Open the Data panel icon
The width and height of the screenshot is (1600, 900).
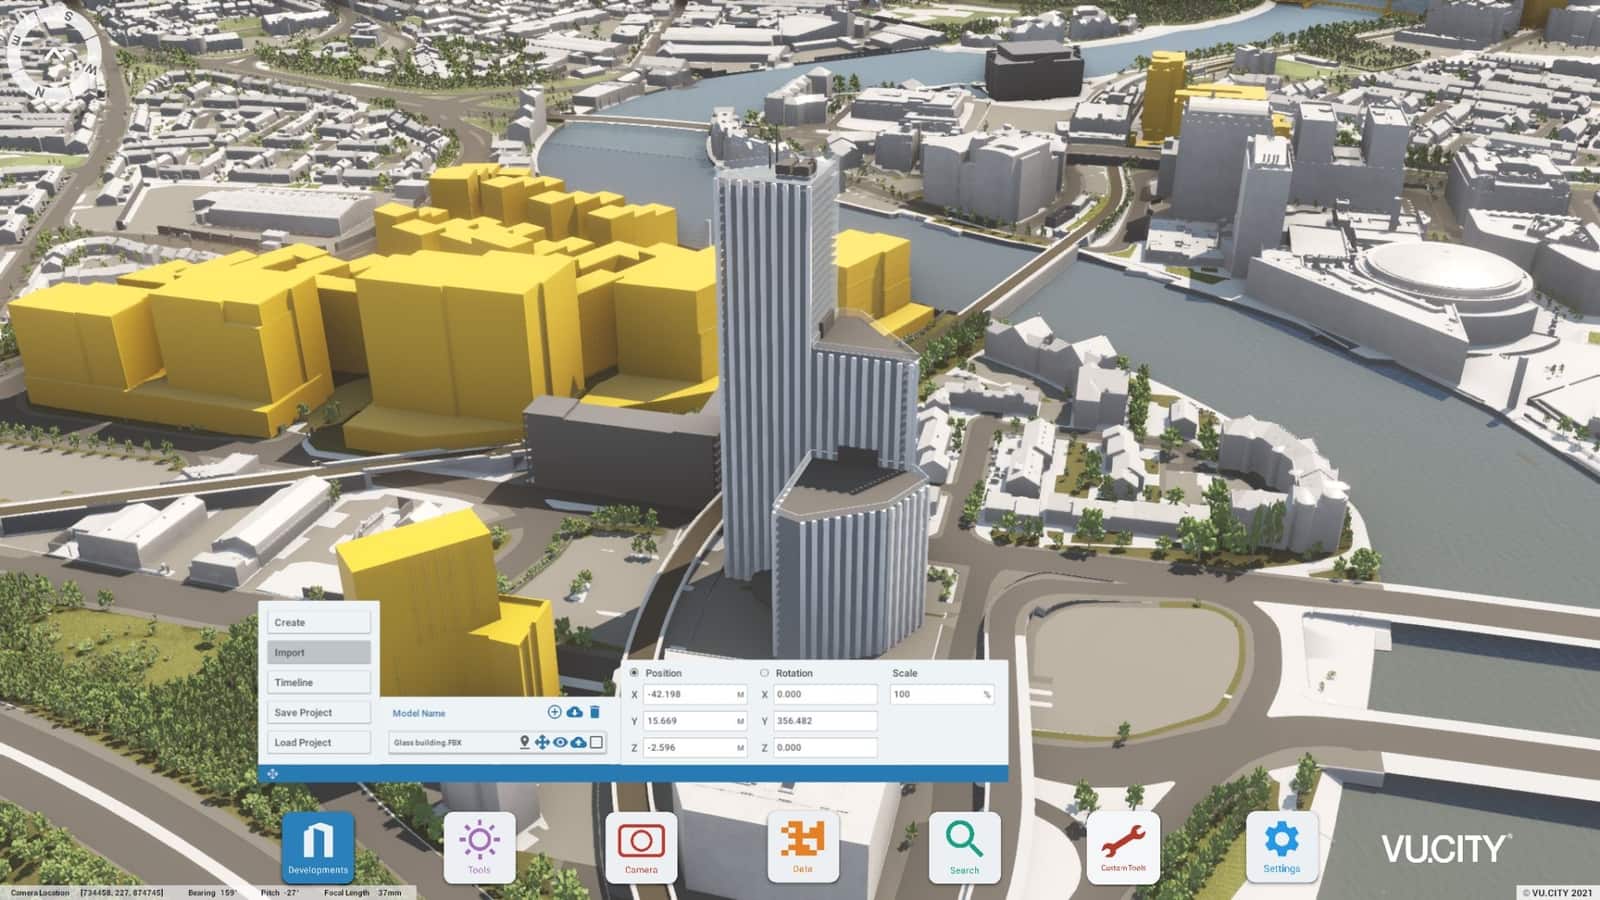pyautogui.click(x=802, y=845)
